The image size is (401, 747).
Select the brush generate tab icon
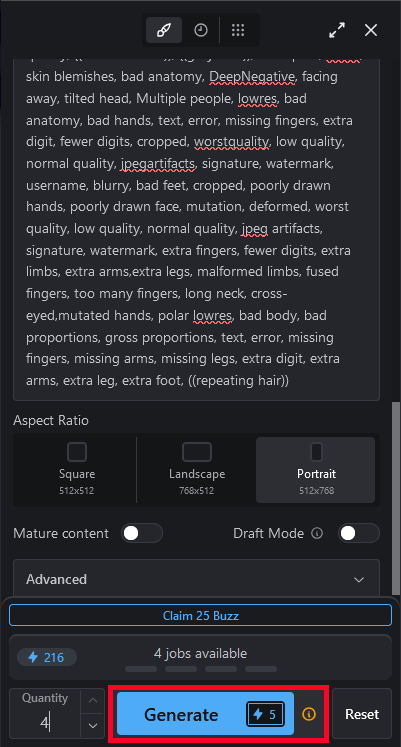tap(163, 30)
